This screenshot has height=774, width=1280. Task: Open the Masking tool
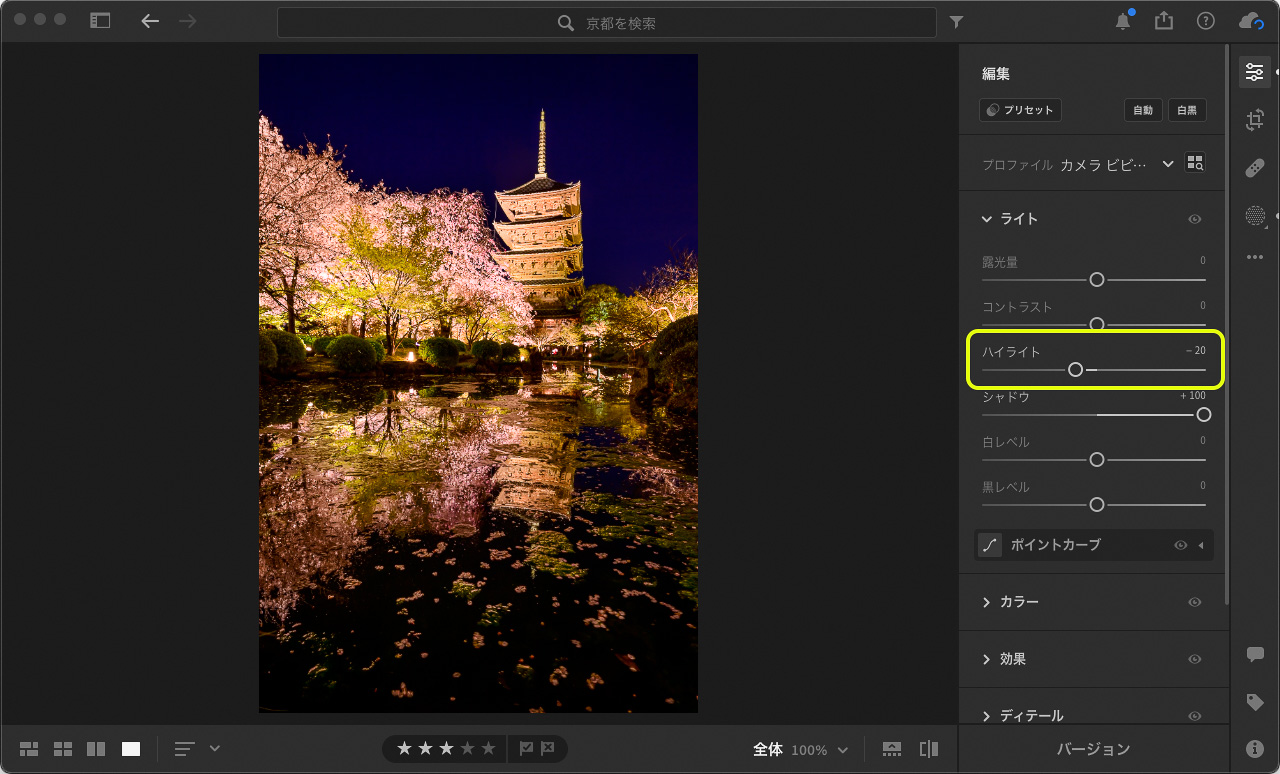click(1254, 215)
